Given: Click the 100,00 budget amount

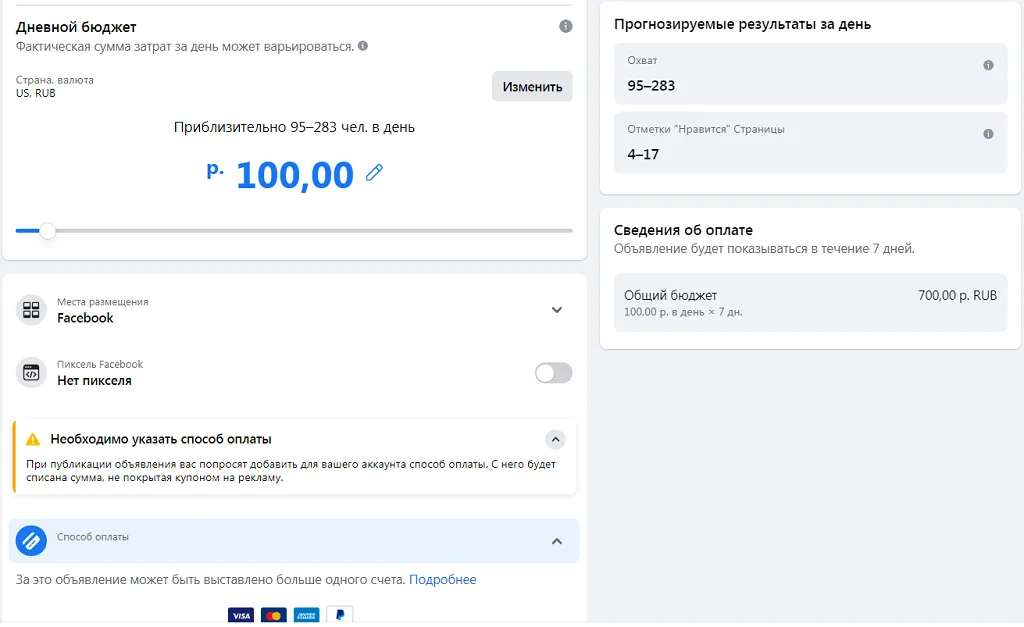Looking at the screenshot, I should [x=294, y=176].
